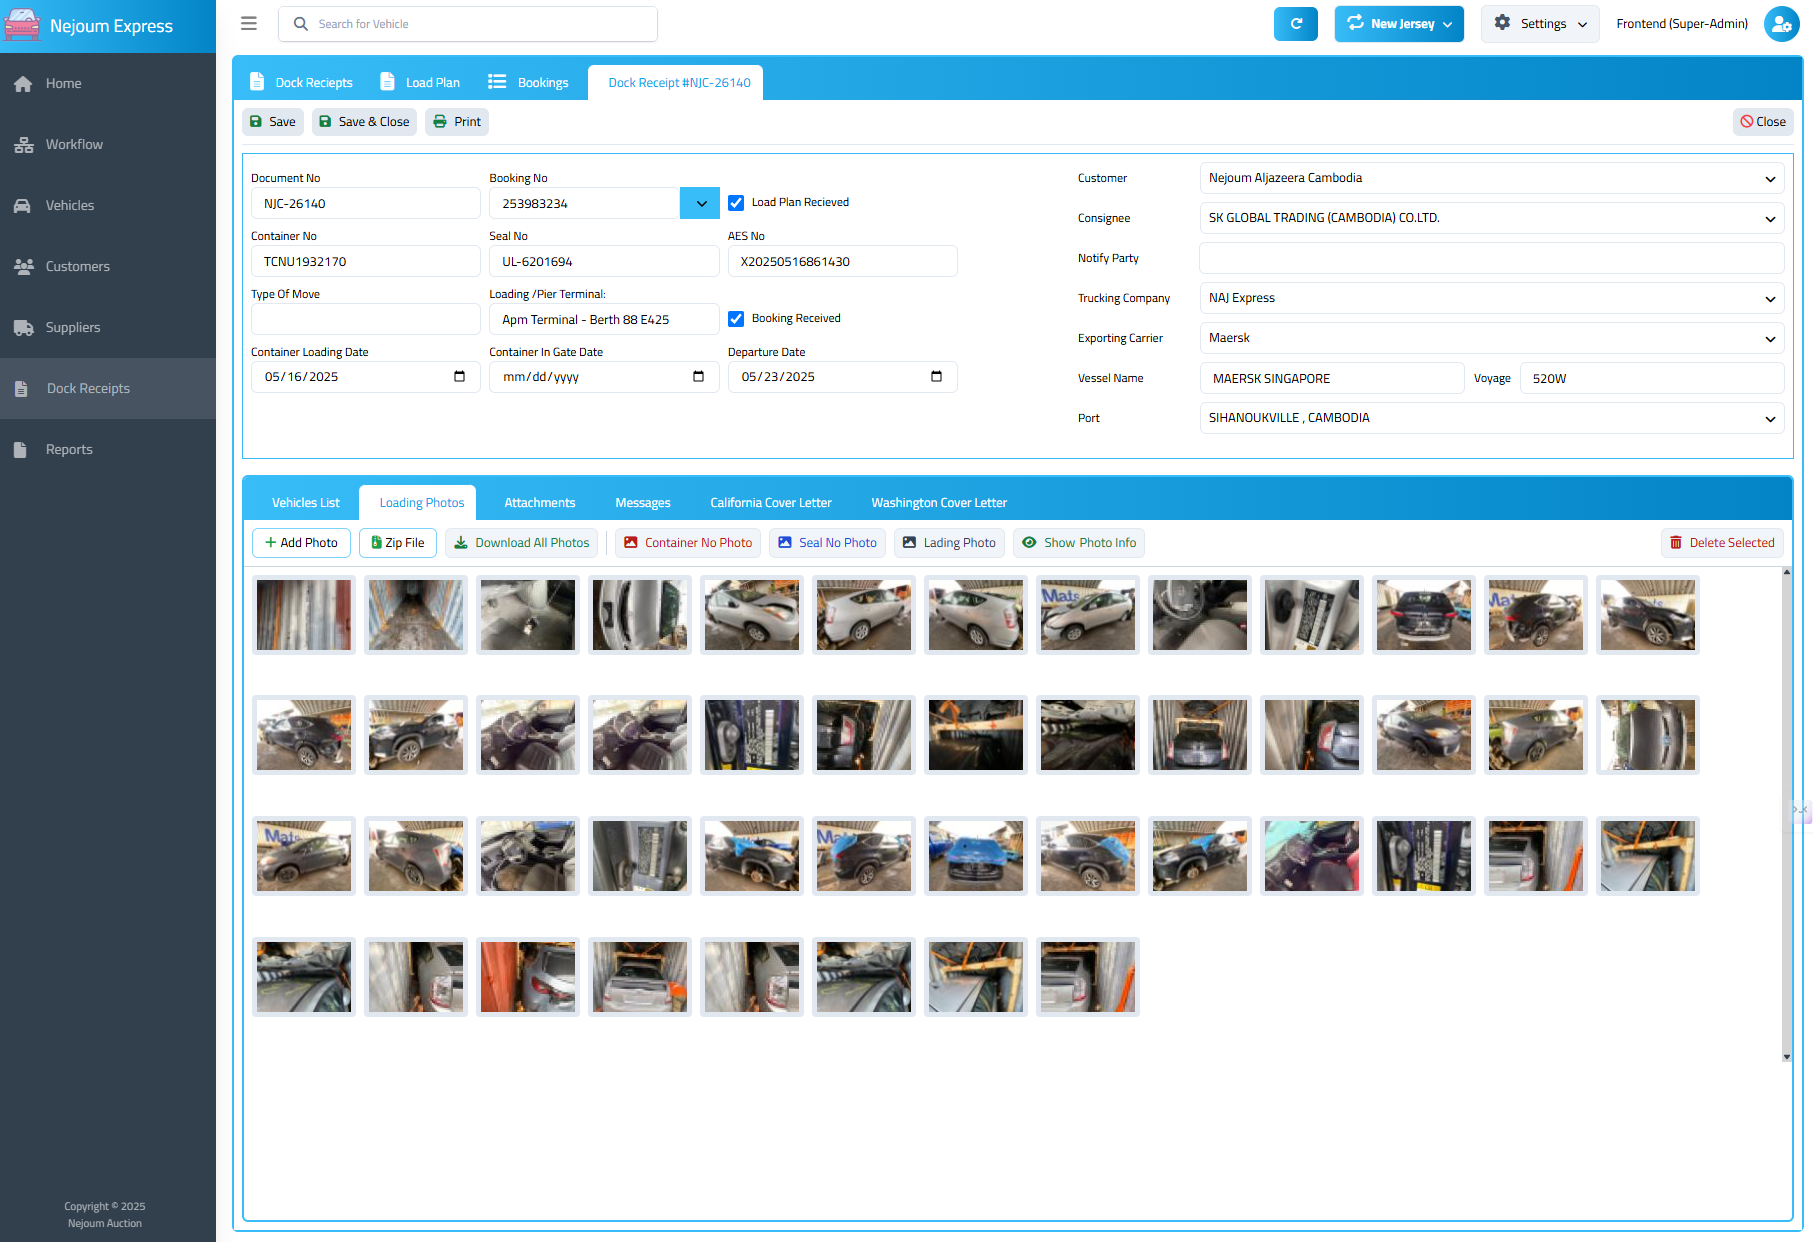Open the Settings dropdown
The image size is (1813, 1242).
(x=1540, y=24)
